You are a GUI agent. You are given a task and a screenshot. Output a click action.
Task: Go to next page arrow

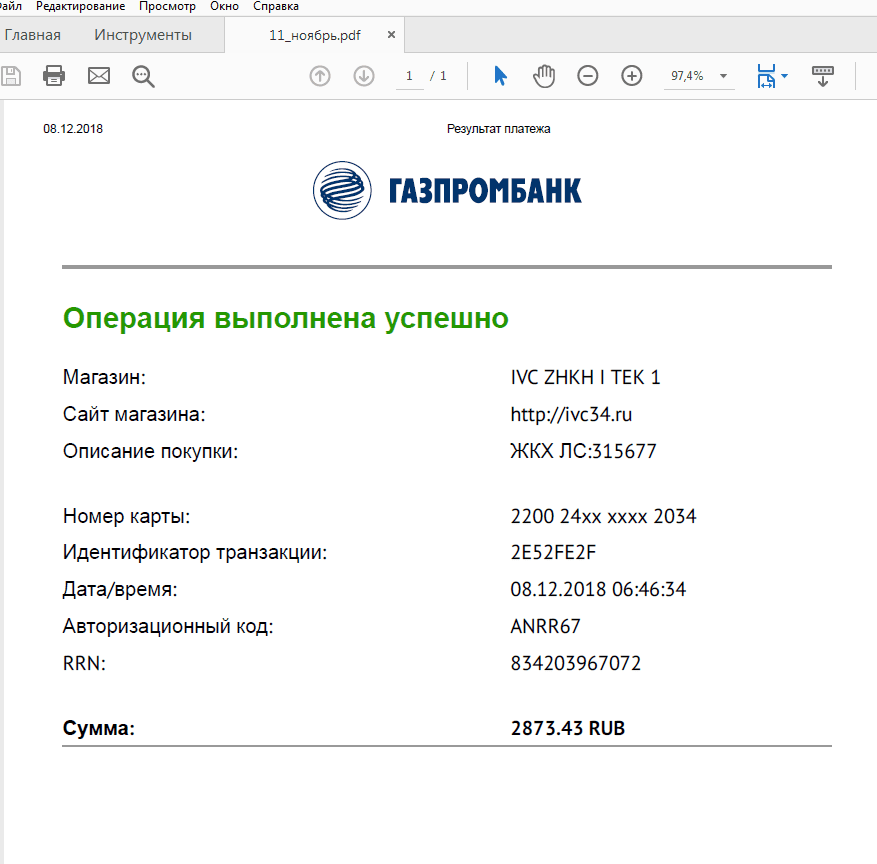pos(364,75)
